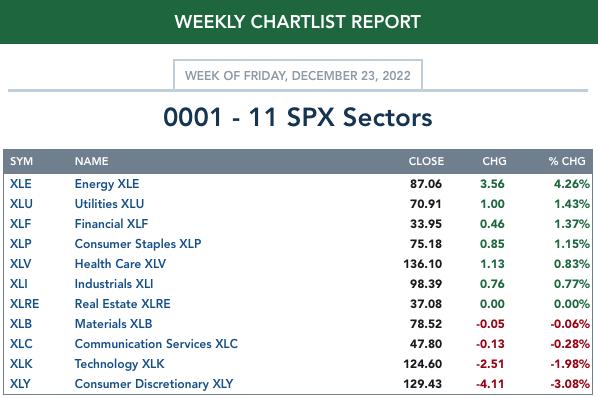Open Health Care XLV link

click(x=121, y=264)
